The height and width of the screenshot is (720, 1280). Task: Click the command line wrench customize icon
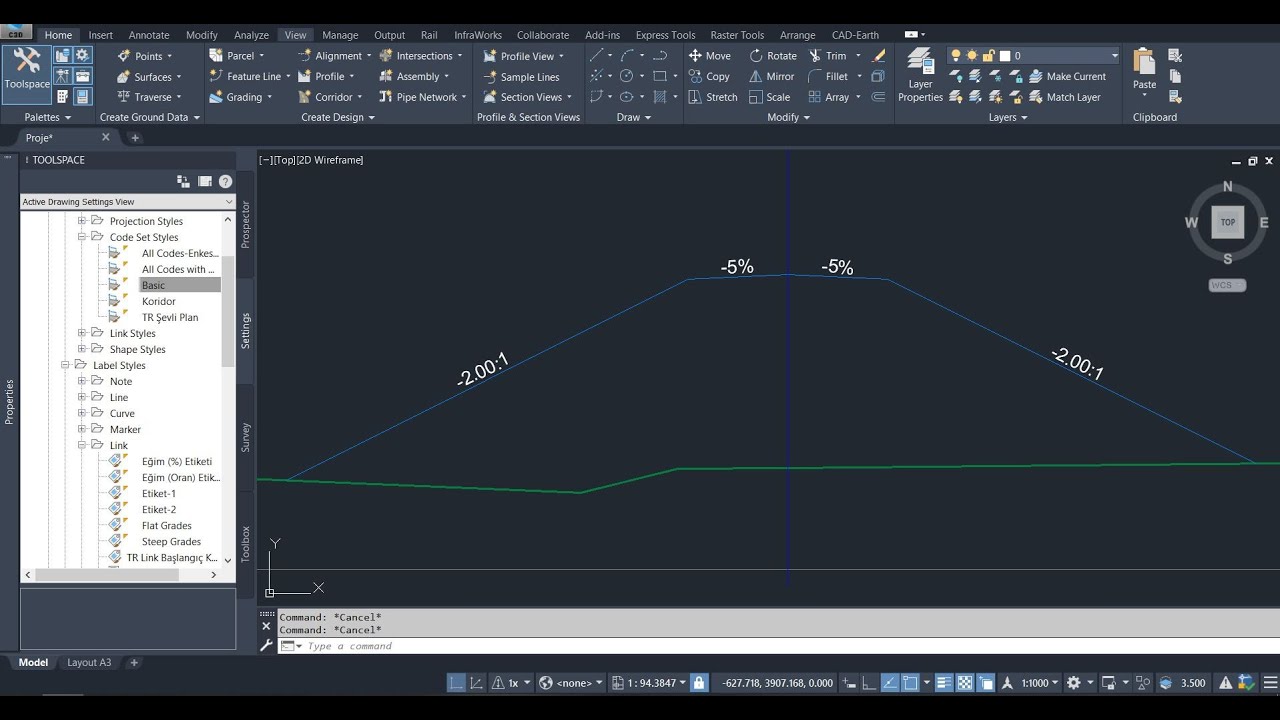coord(266,646)
